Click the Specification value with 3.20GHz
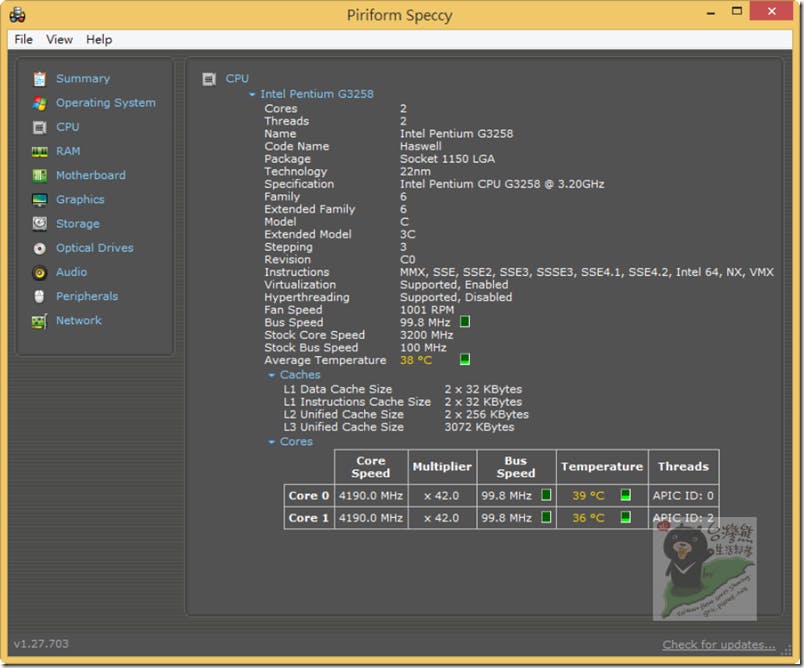This screenshot has height=668, width=804. pos(502,184)
